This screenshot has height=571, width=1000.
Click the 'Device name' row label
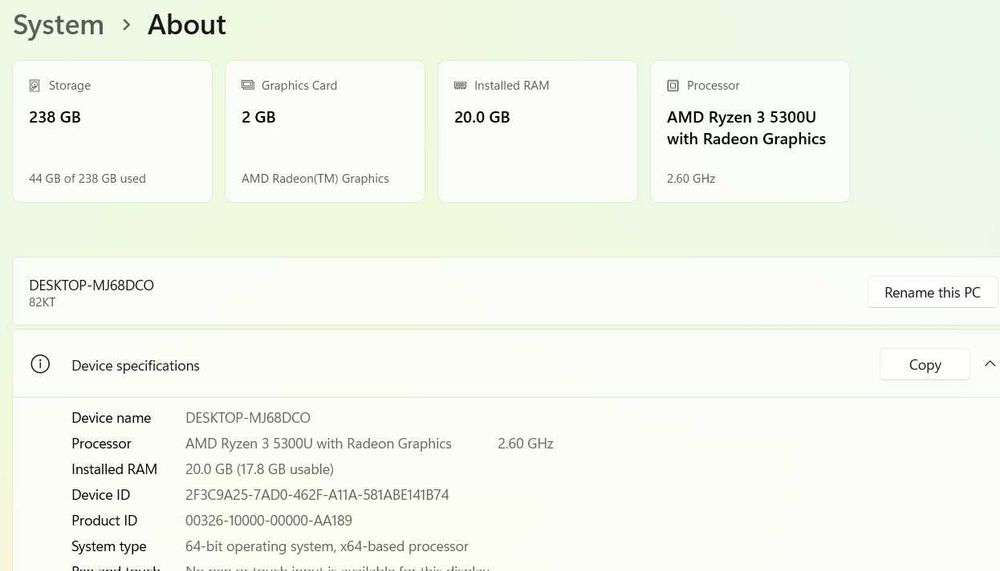point(111,418)
